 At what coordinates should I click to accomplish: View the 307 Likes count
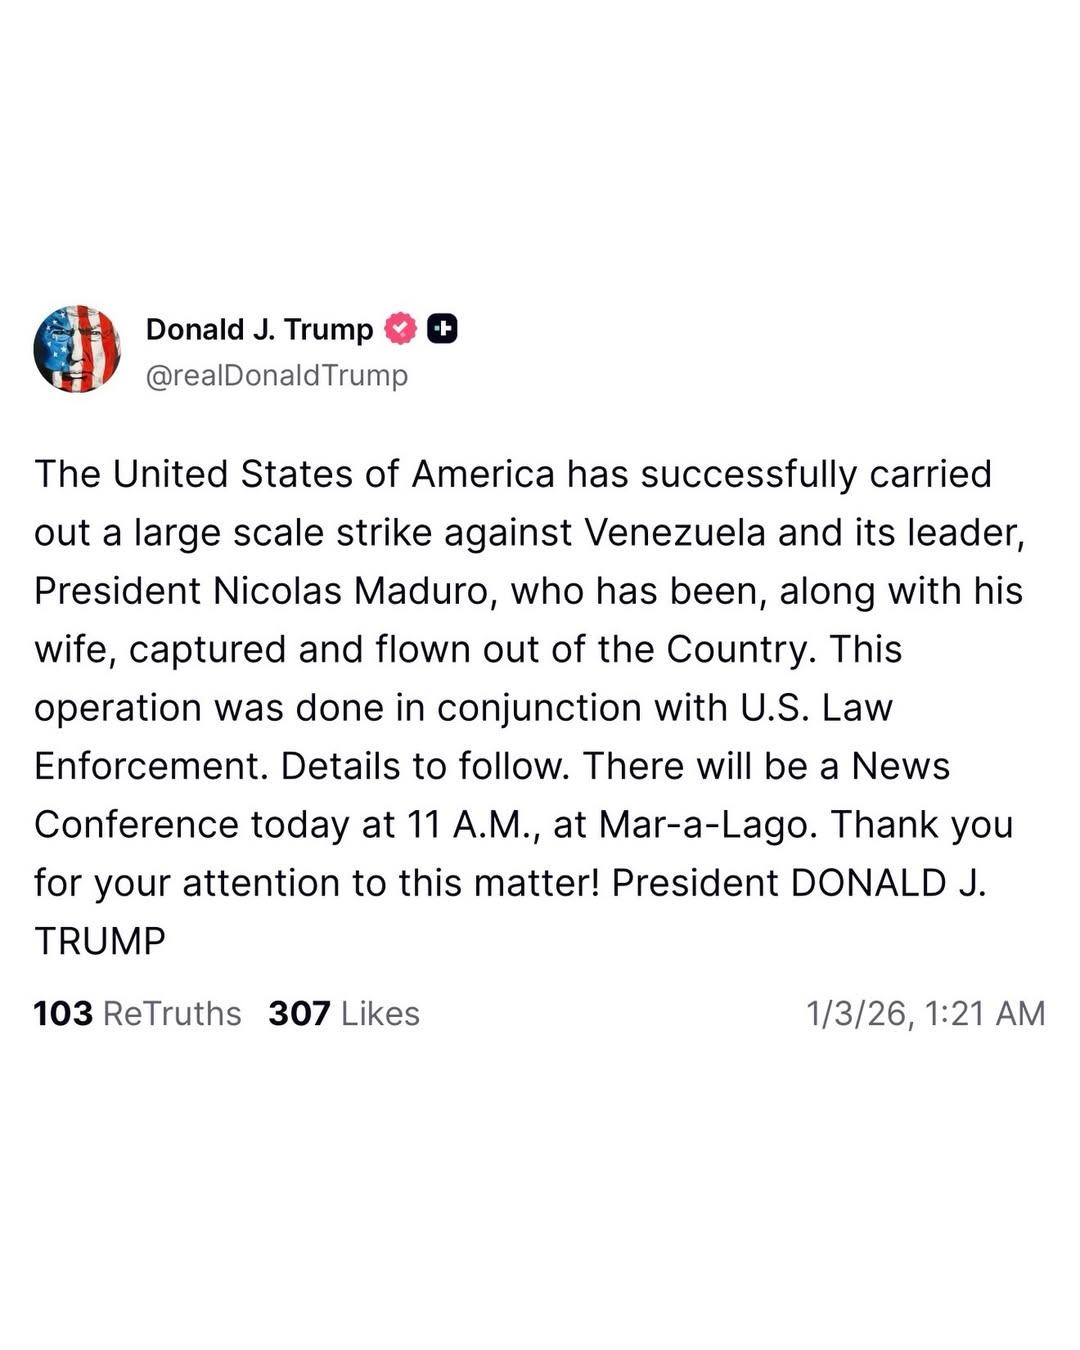click(299, 1013)
